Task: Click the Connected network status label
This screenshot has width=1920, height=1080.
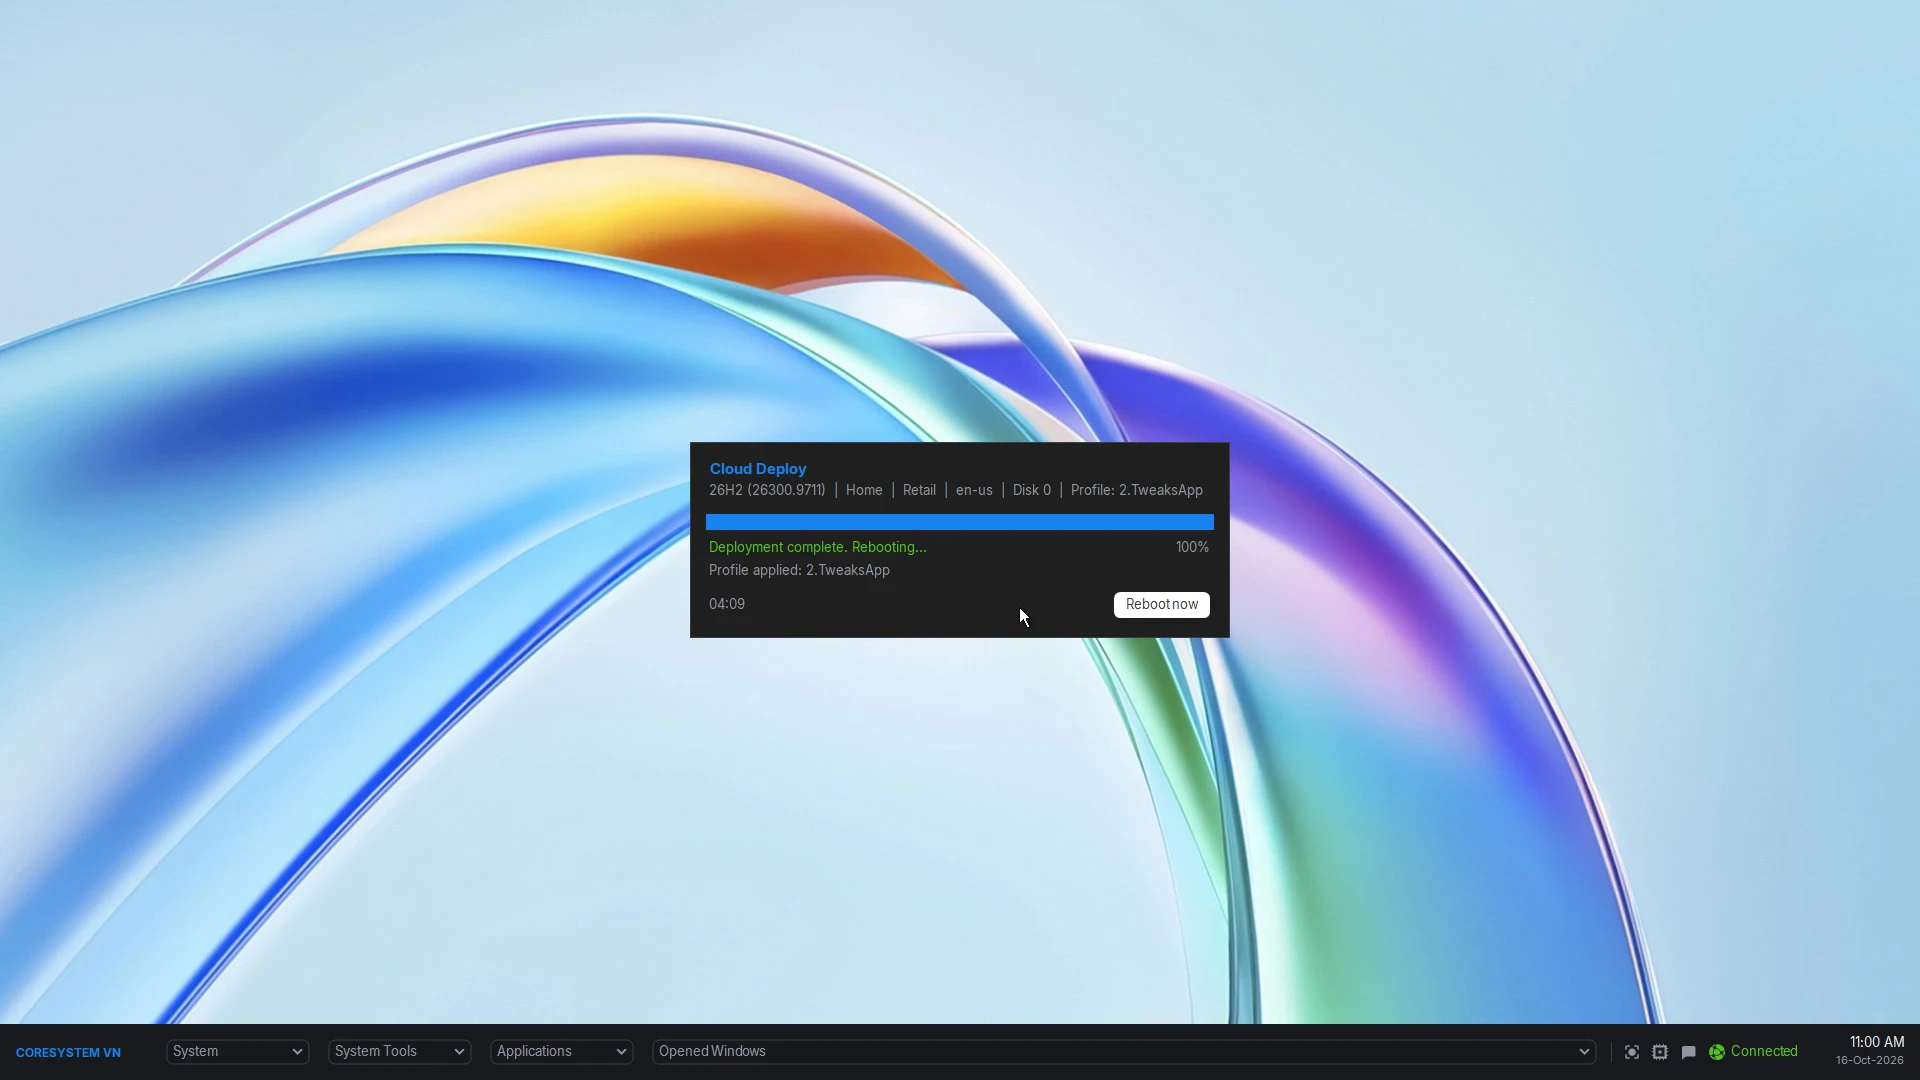Action: tap(1764, 1051)
